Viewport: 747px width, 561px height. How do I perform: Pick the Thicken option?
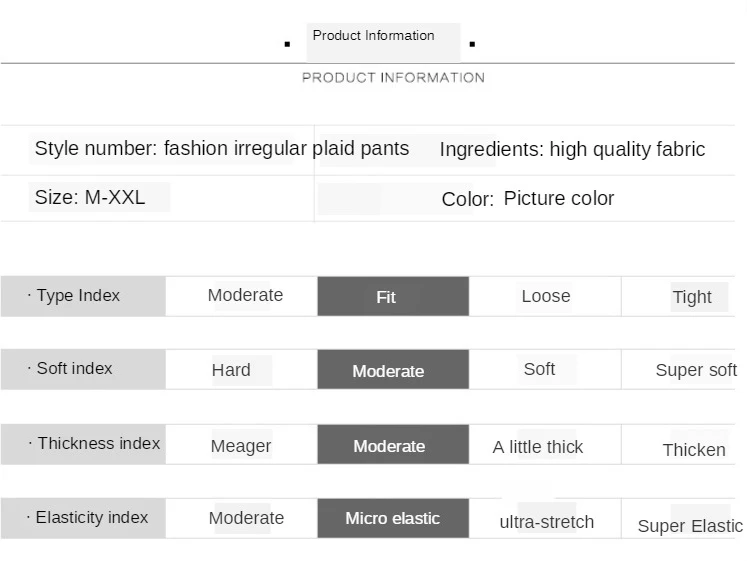pos(693,450)
